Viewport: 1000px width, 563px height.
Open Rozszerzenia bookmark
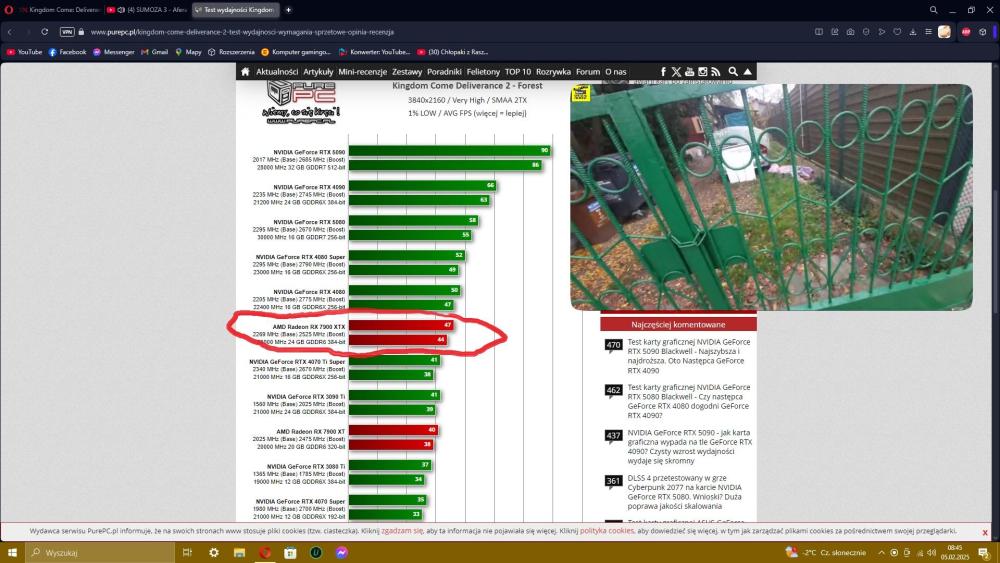[232, 52]
